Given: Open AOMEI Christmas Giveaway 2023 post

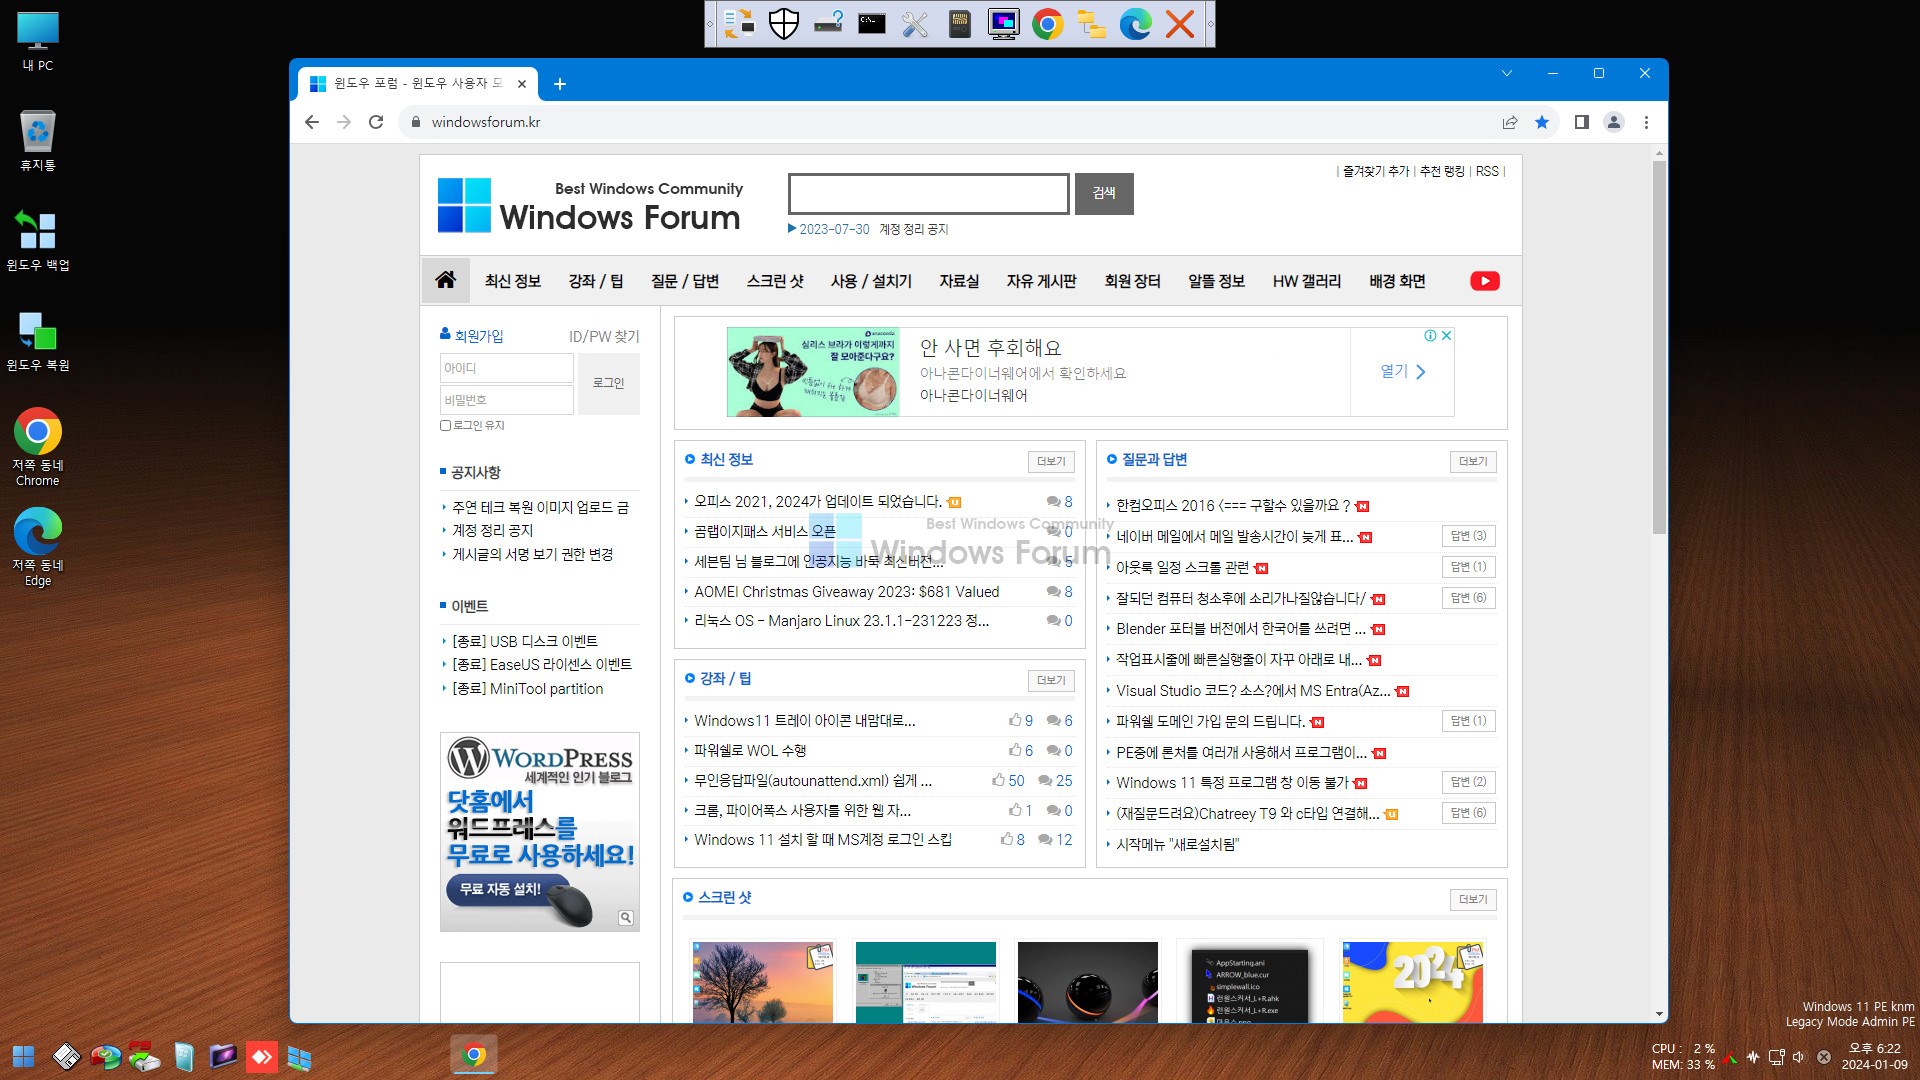Looking at the screenshot, I should 846,592.
